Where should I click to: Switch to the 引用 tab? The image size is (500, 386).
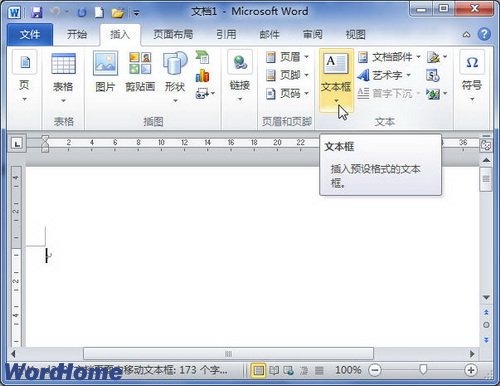(x=226, y=34)
